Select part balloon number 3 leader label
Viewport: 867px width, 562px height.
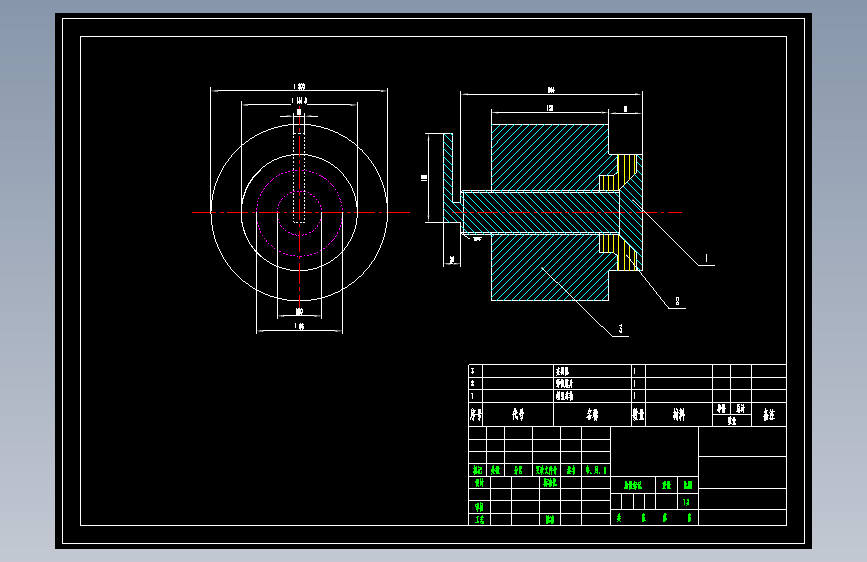[x=620, y=329]
